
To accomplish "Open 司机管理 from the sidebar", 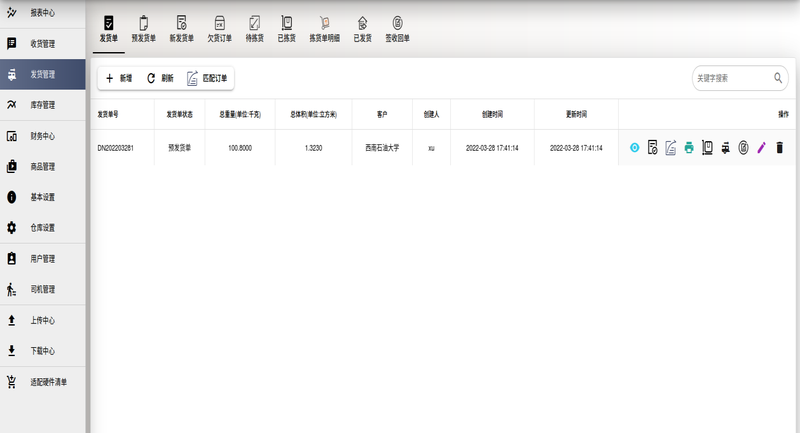I will [x=42, y=290].
